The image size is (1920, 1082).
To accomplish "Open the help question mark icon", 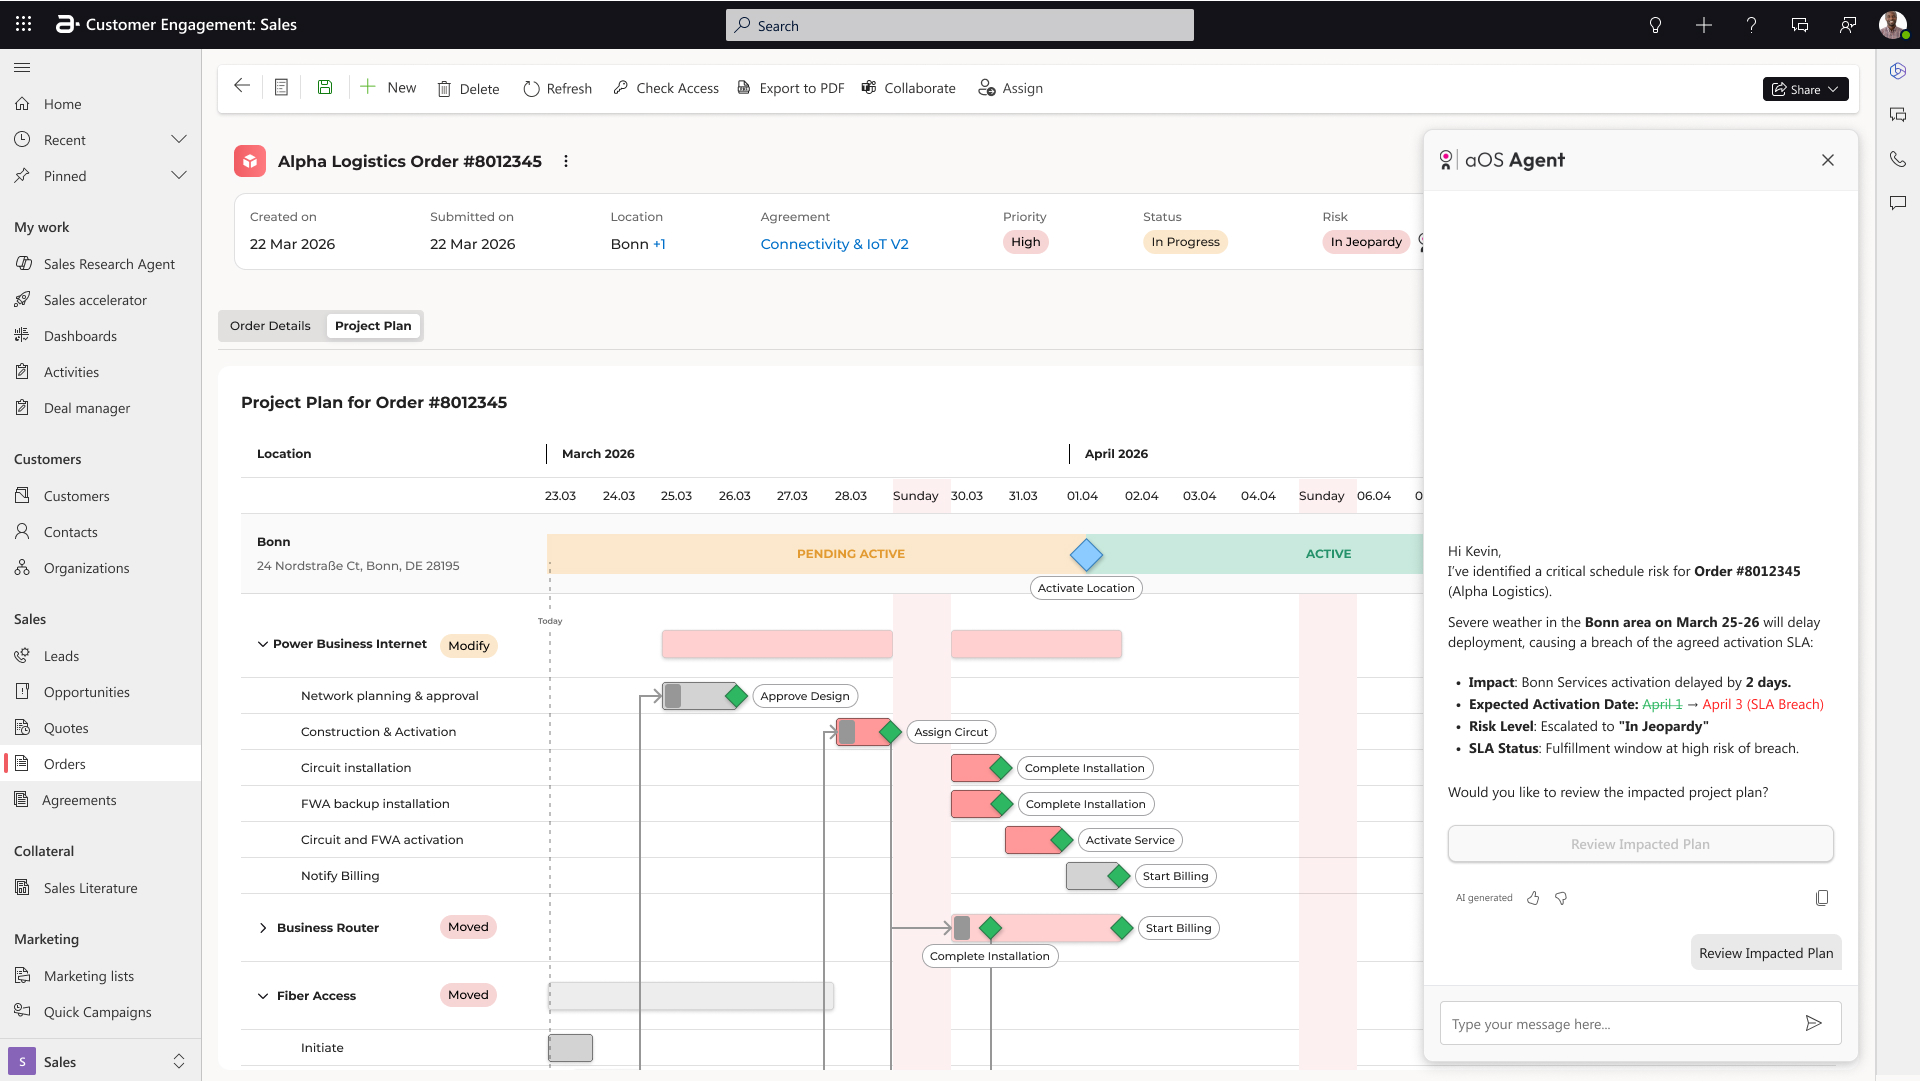I will click(x=1751, y=25).
